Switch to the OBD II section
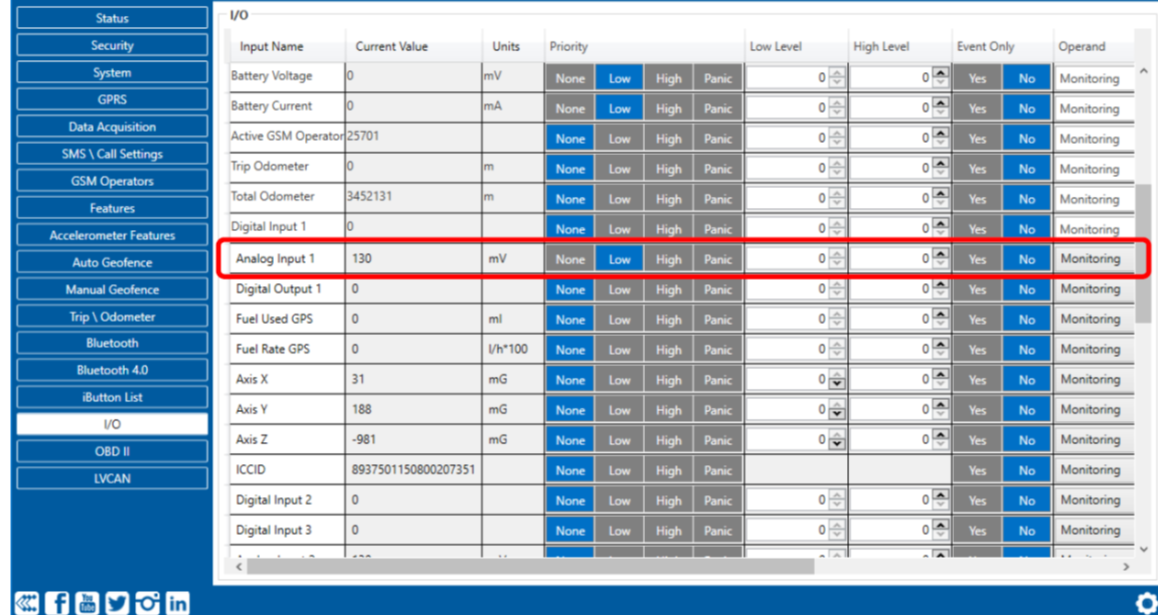Image resolution: width=1158 pixels, height=615 pixels. coord(112,451)
